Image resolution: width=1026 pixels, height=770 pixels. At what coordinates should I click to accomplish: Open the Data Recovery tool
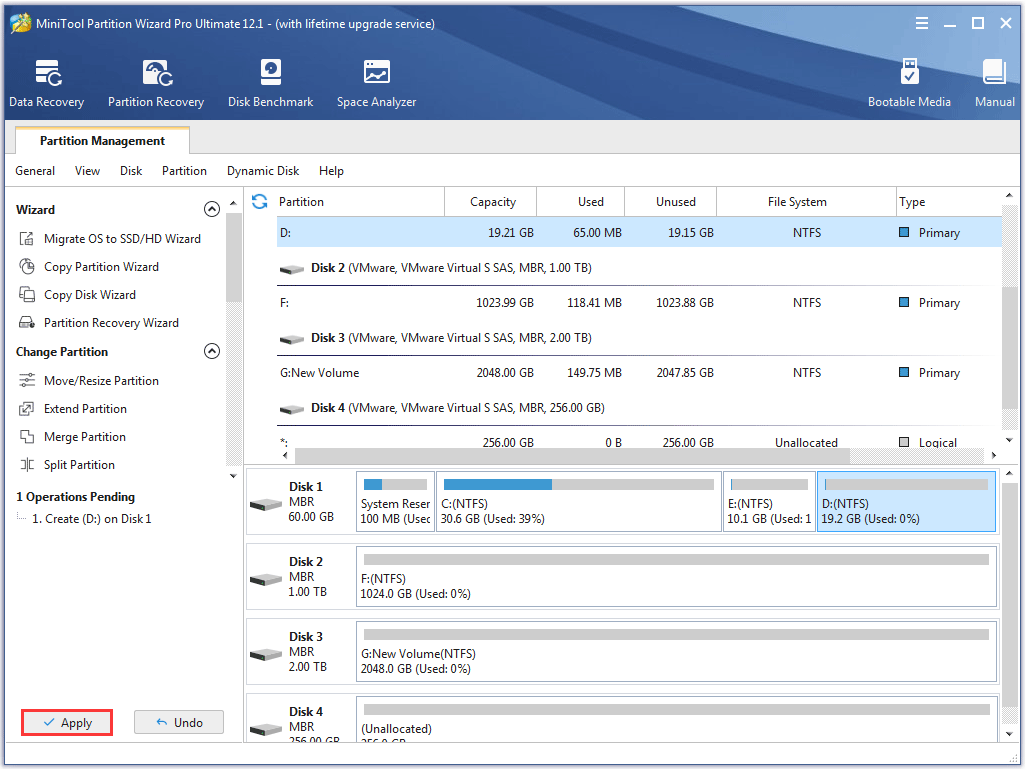pyautogui.click(x=46, y=83)
